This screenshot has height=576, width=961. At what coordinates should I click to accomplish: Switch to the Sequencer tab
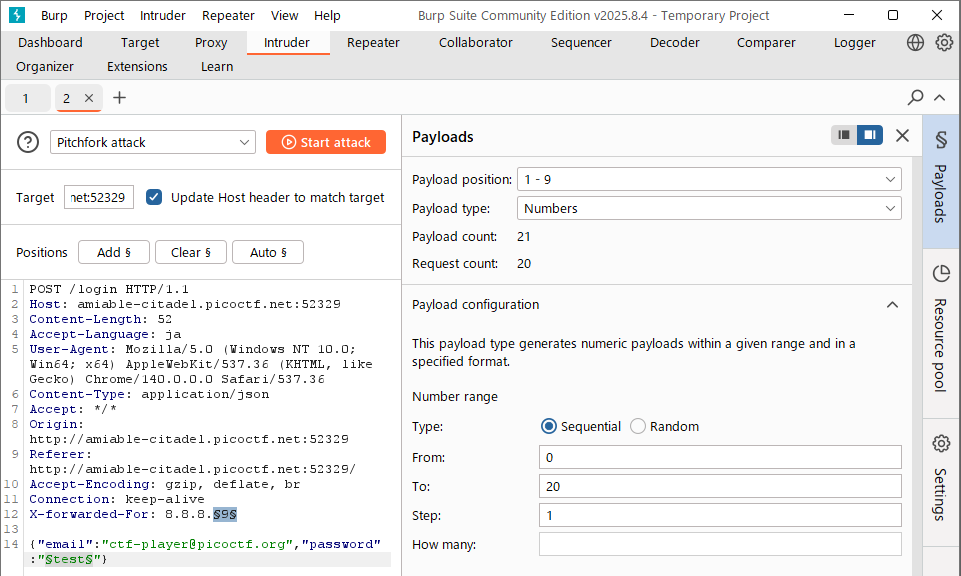581,42
